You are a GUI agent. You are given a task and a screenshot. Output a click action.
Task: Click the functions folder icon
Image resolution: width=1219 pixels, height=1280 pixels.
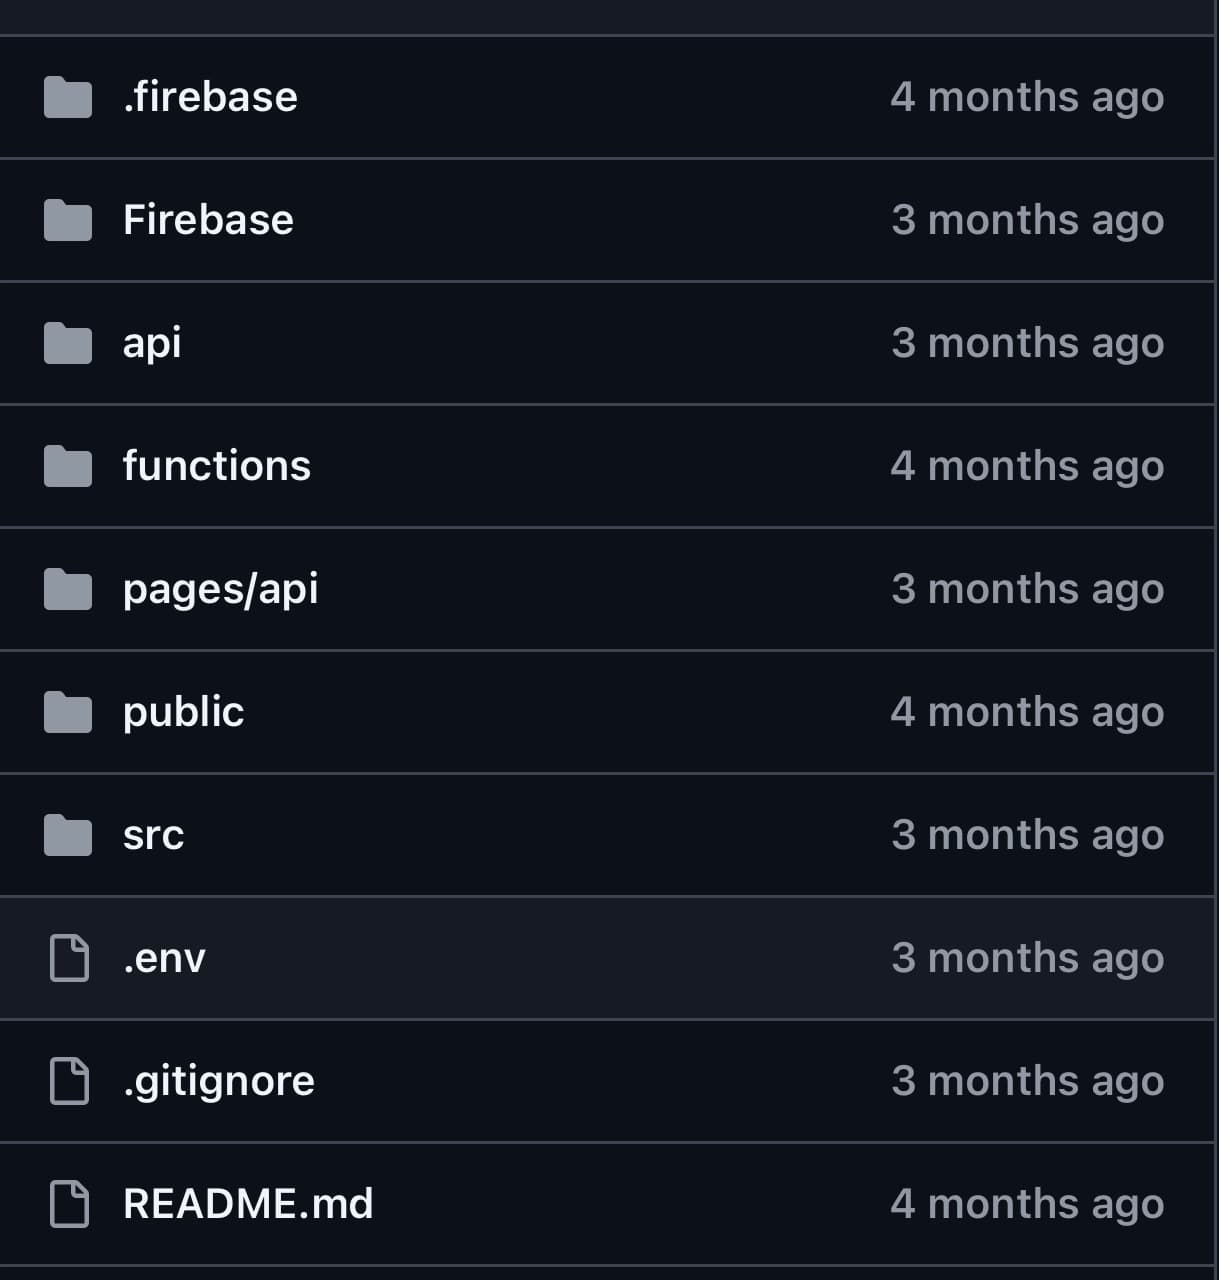pyautogui.click(x=68, y=466)
